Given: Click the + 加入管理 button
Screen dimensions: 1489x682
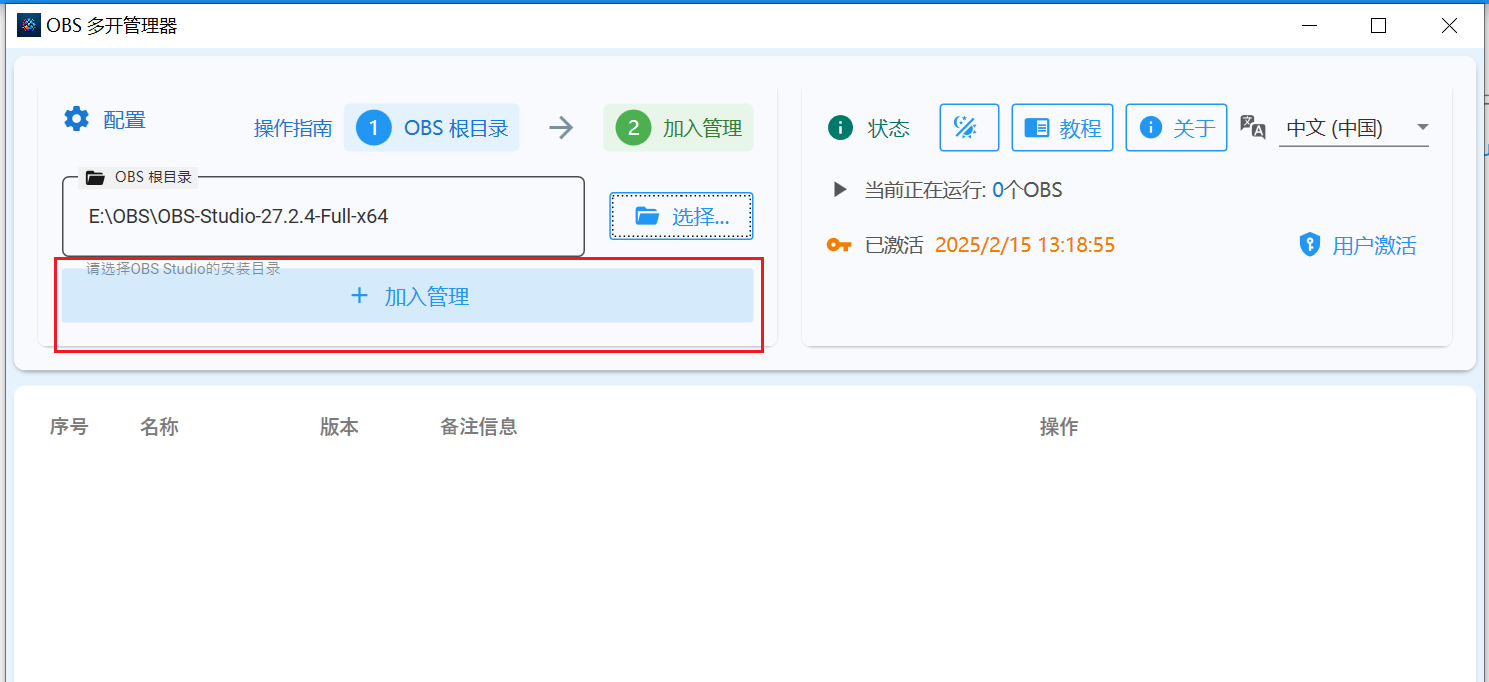Looking at the screenshot, I should (408, 296).
